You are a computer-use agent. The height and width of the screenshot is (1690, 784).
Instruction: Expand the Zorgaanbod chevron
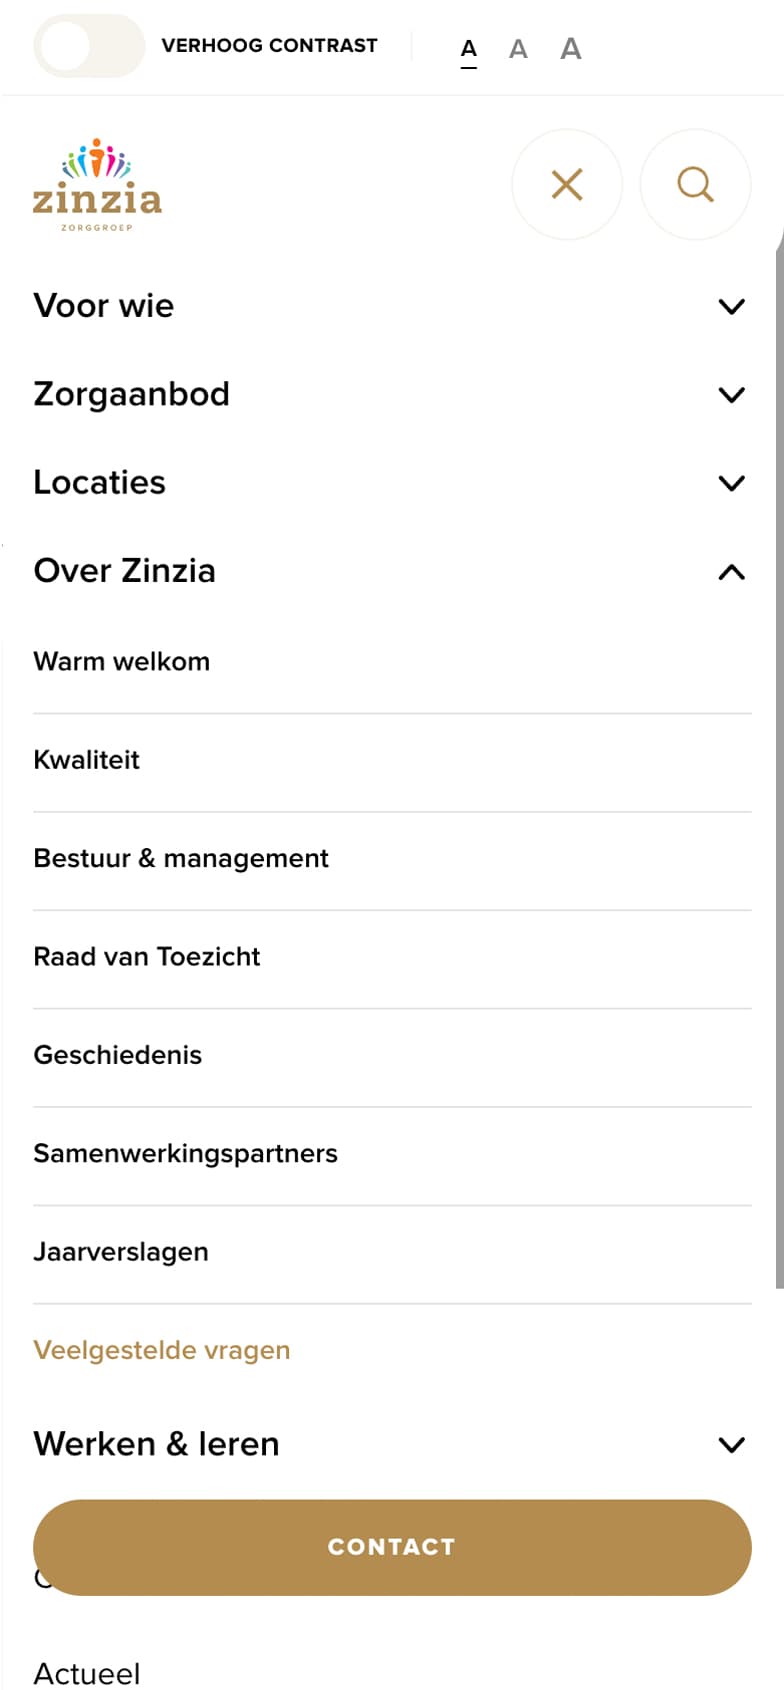[x=732, y=395]
